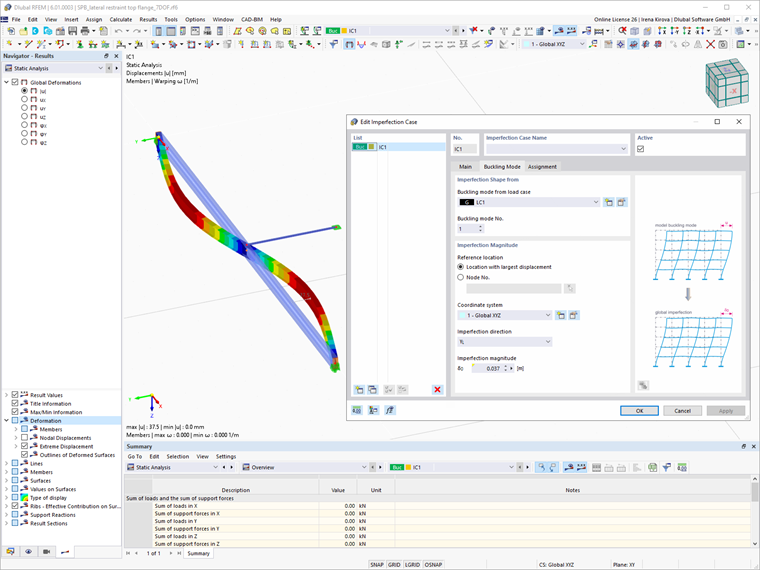Toggle the Extreme Displacement checkbox
Image resolution: width=760 pixels, height=570 pixels.
click(x=24, y=446)
